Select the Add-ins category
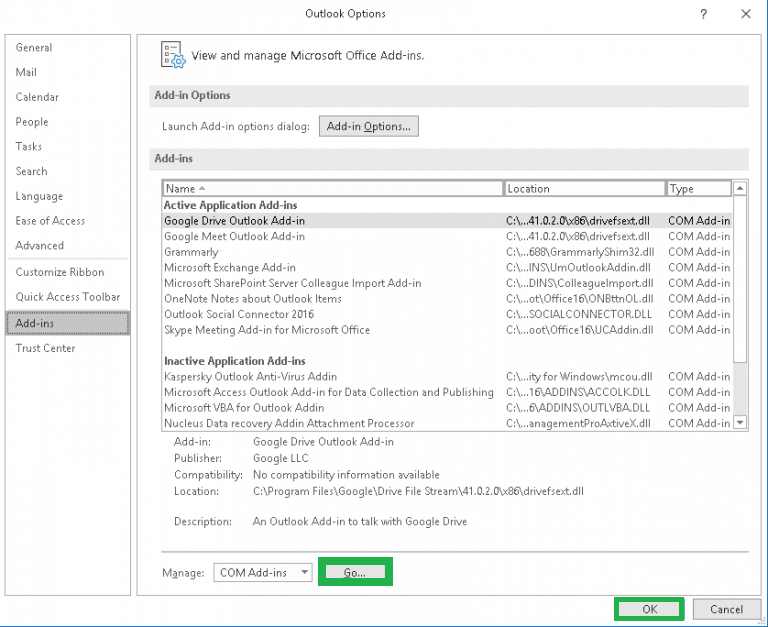768x627 pixels. pos(68,323)
